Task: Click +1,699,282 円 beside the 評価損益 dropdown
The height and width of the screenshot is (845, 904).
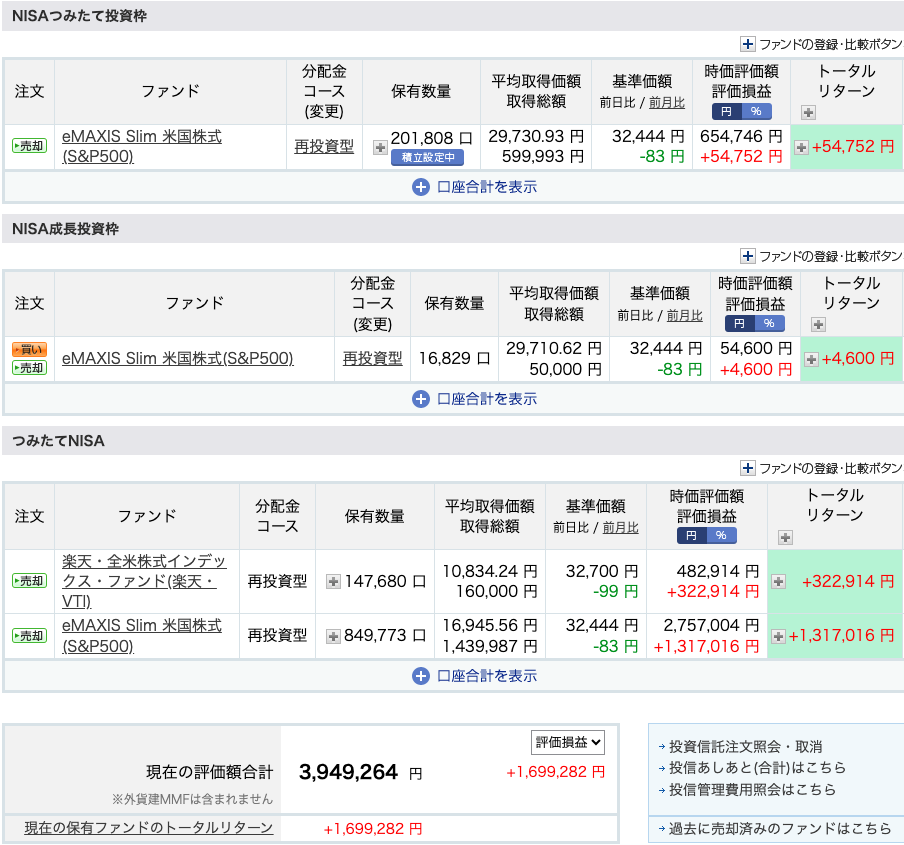Action: (556, 772)
